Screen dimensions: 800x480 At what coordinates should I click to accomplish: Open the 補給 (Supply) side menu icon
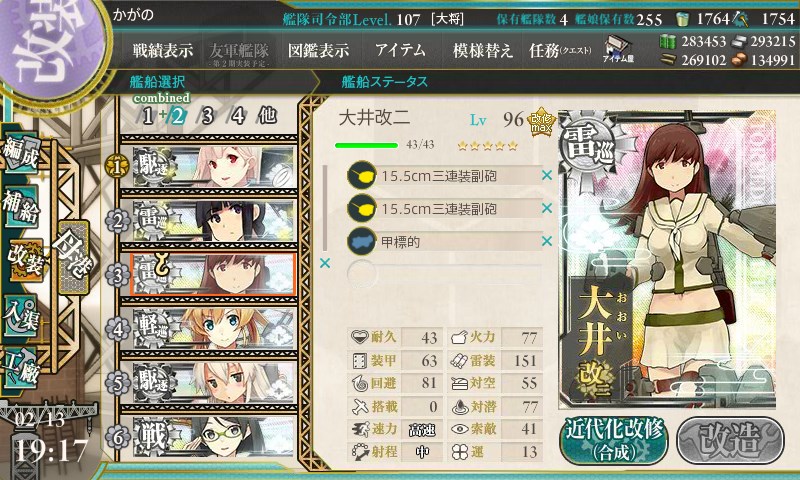click(21, 207)
